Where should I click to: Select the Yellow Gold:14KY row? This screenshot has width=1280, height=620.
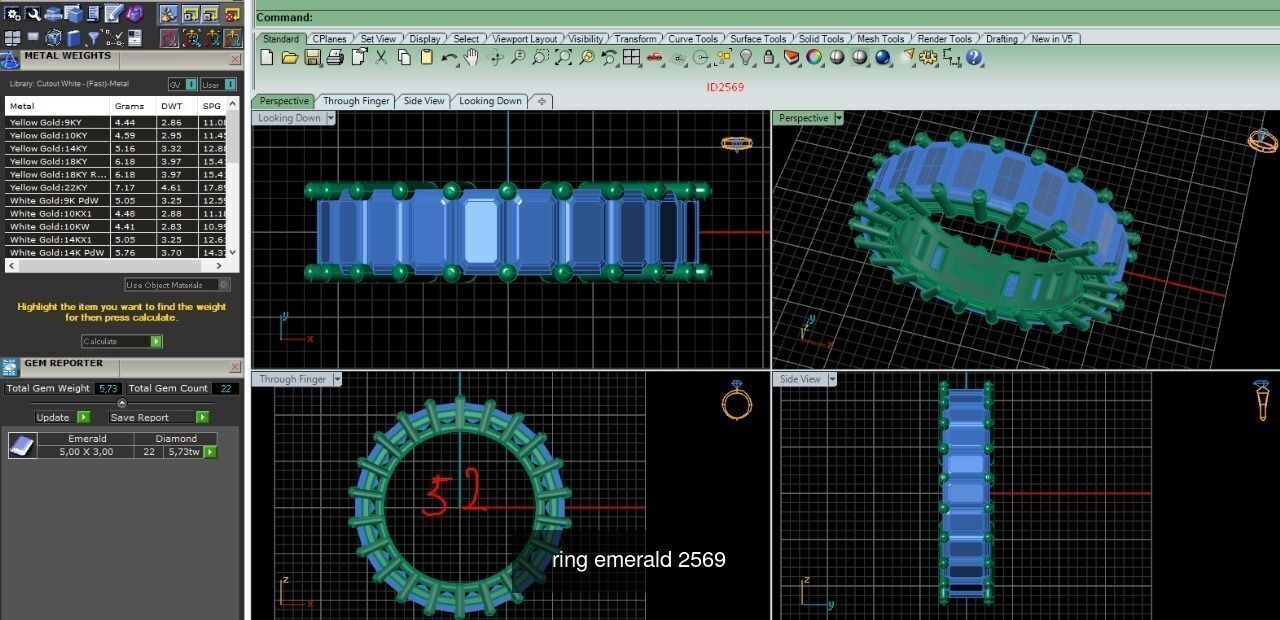(x=117, y=148)
